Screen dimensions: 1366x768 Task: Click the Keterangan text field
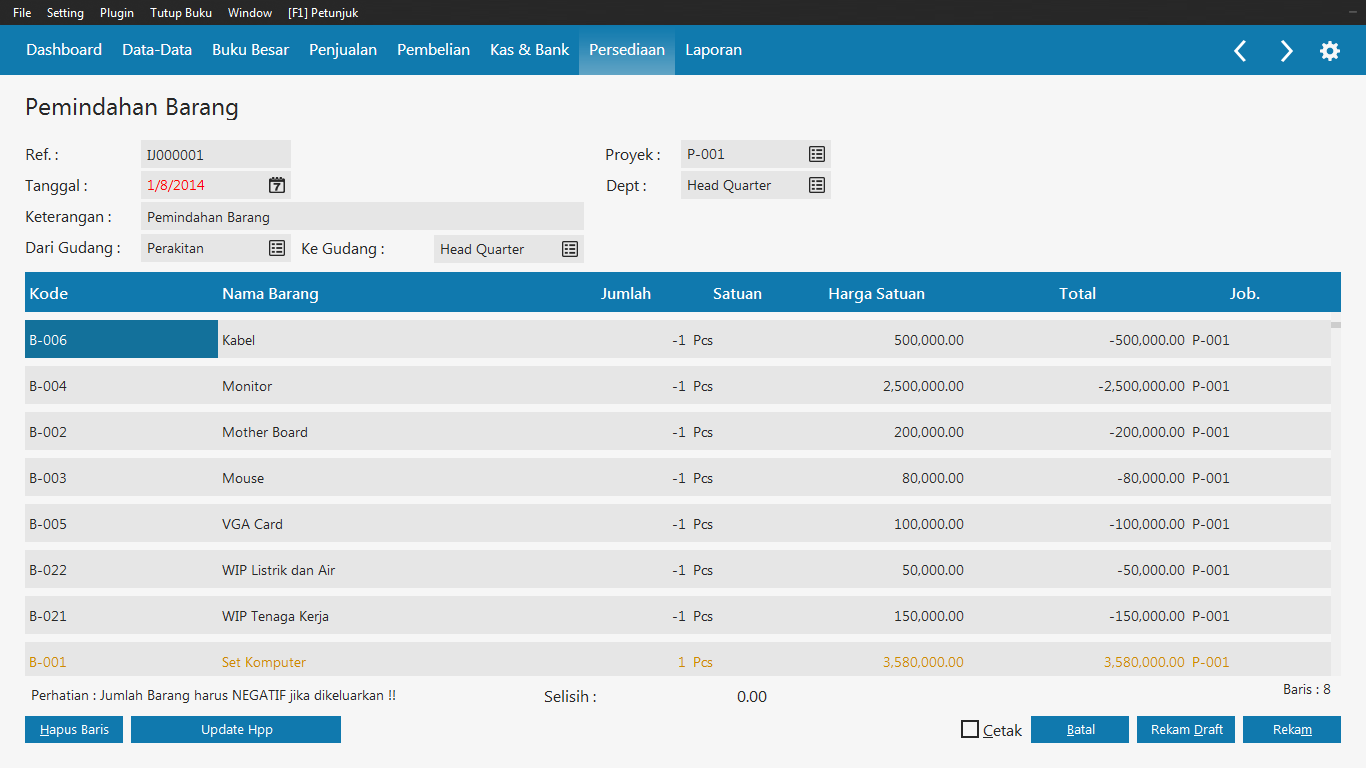pos(362,217)
